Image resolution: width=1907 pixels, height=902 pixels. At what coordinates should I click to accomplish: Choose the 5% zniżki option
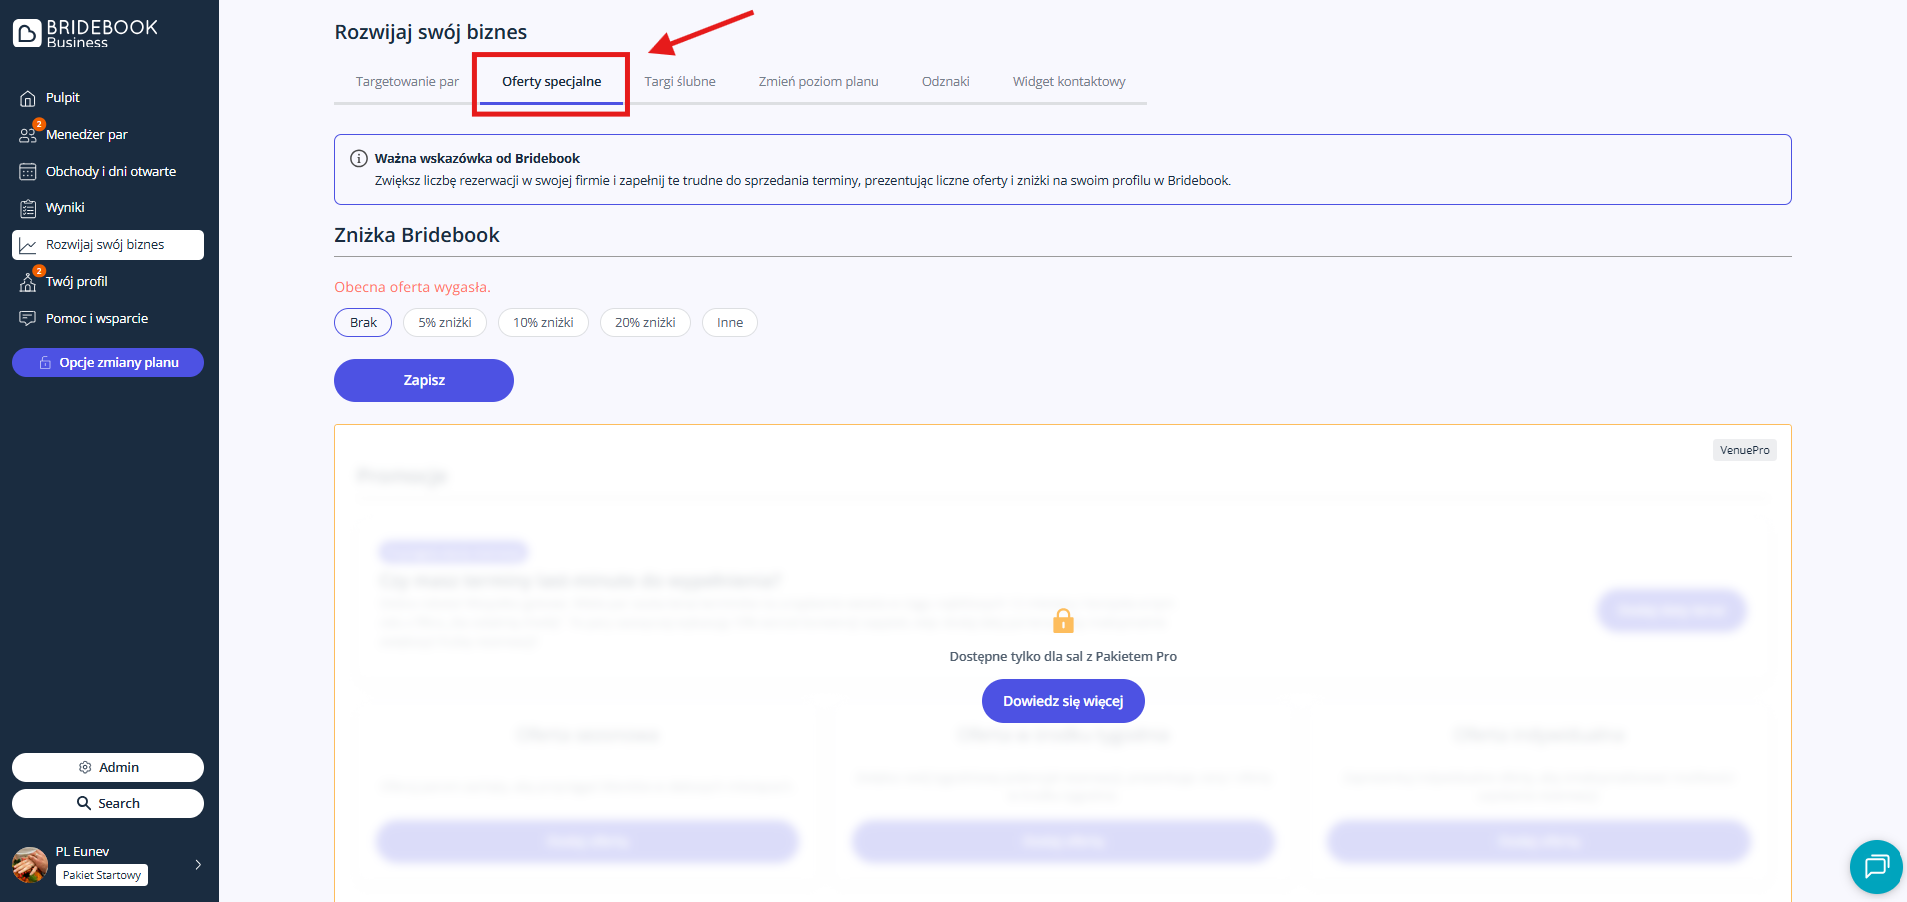click(x=445, y=323)
